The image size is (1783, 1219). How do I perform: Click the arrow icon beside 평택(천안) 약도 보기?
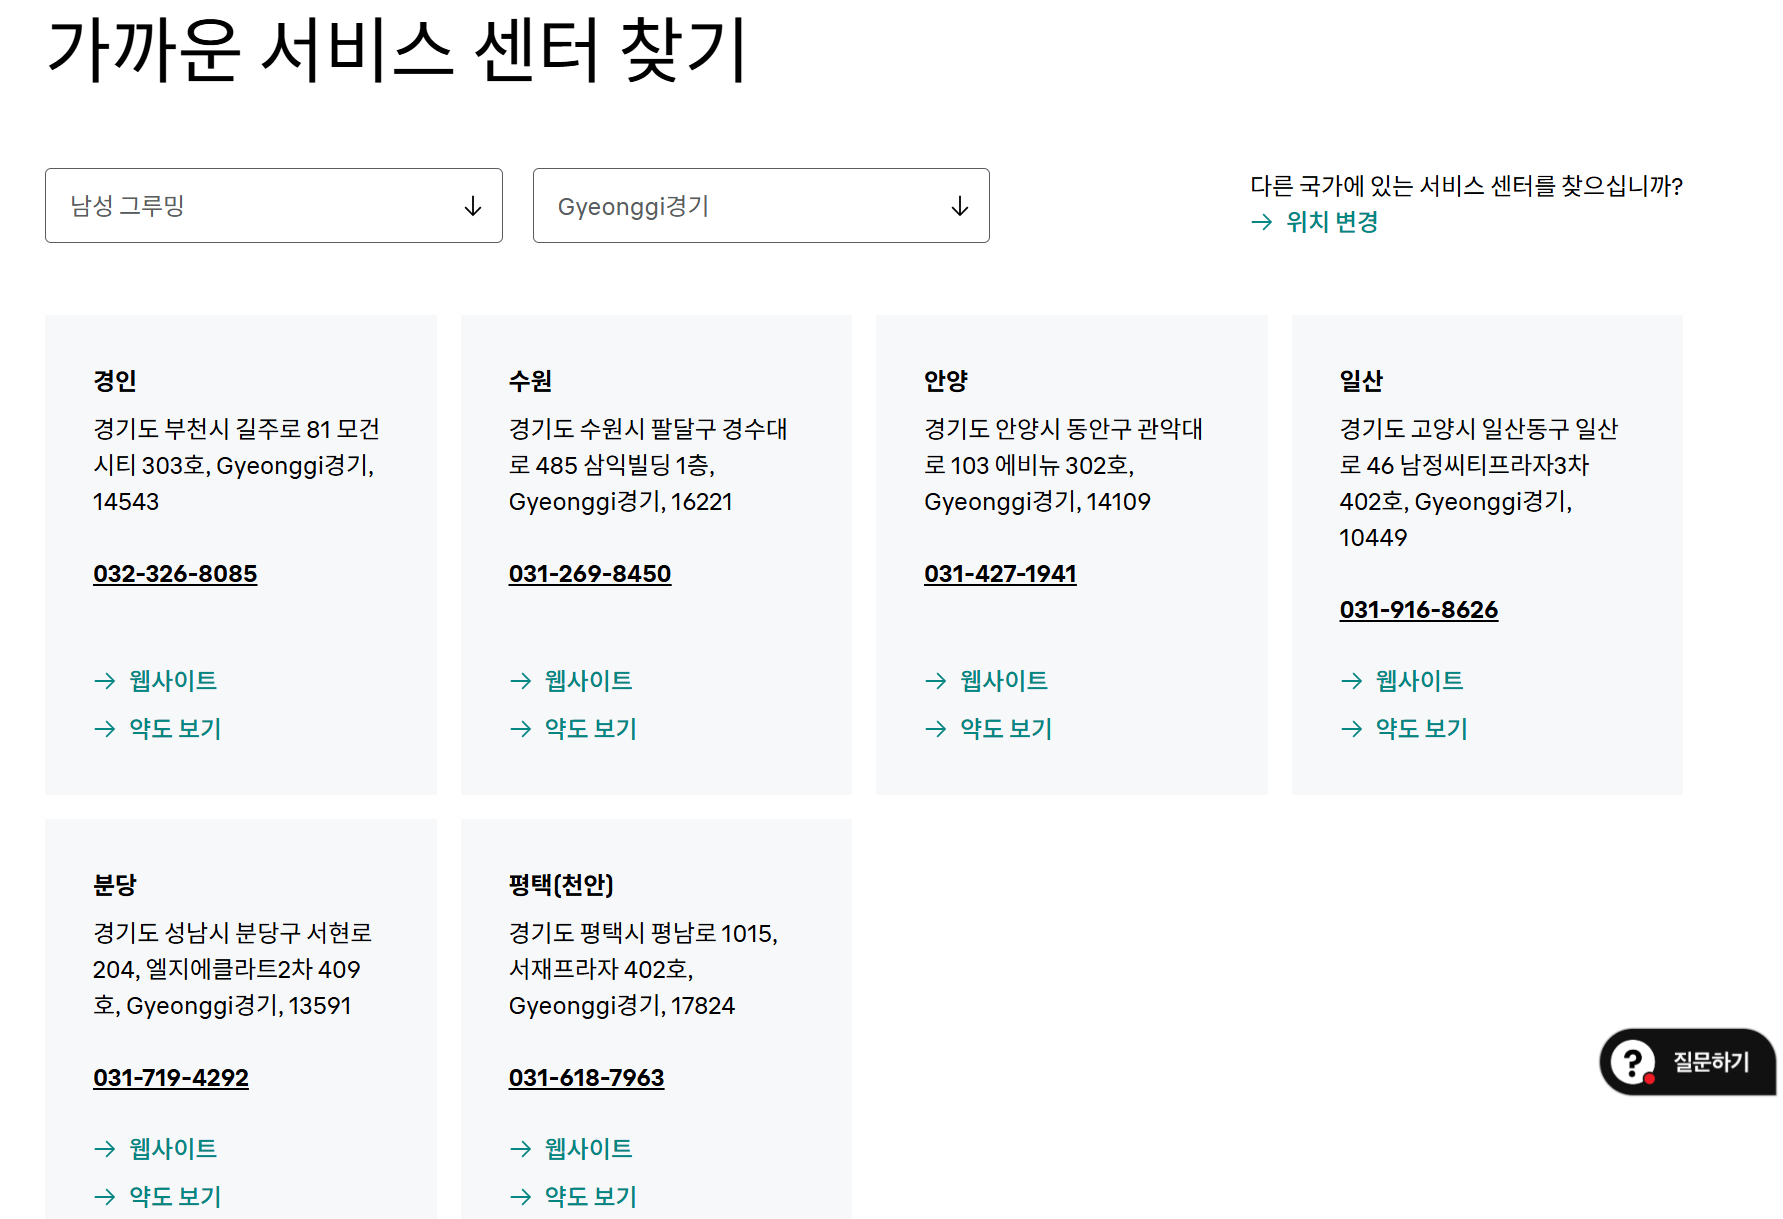[x=520, y=1197]
